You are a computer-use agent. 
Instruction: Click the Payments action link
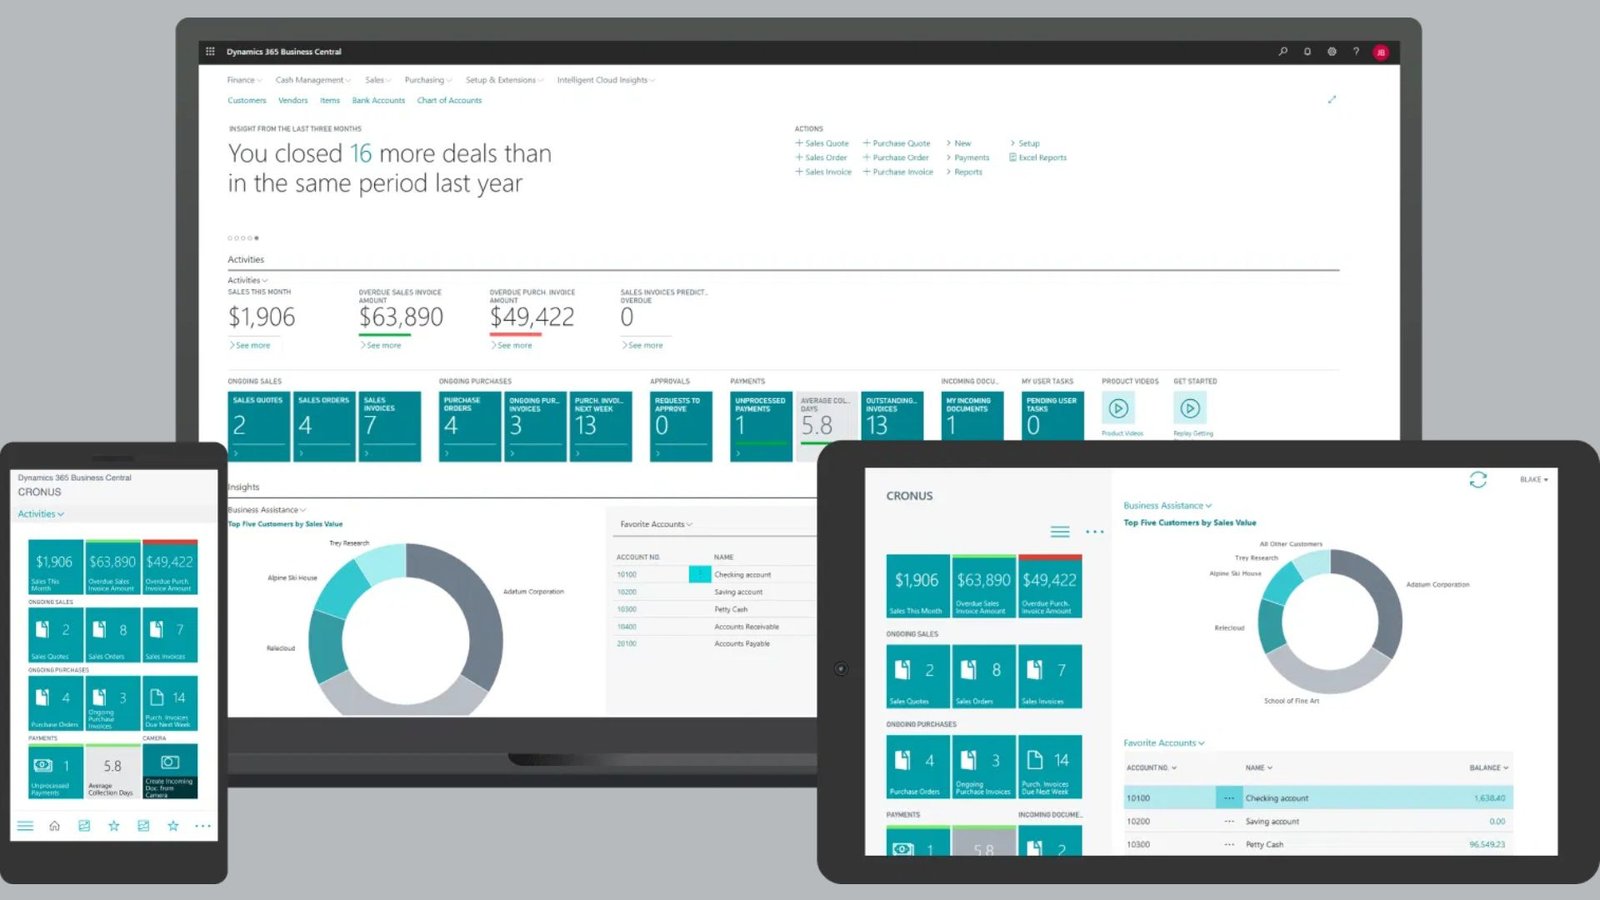[x=968, y=157]
